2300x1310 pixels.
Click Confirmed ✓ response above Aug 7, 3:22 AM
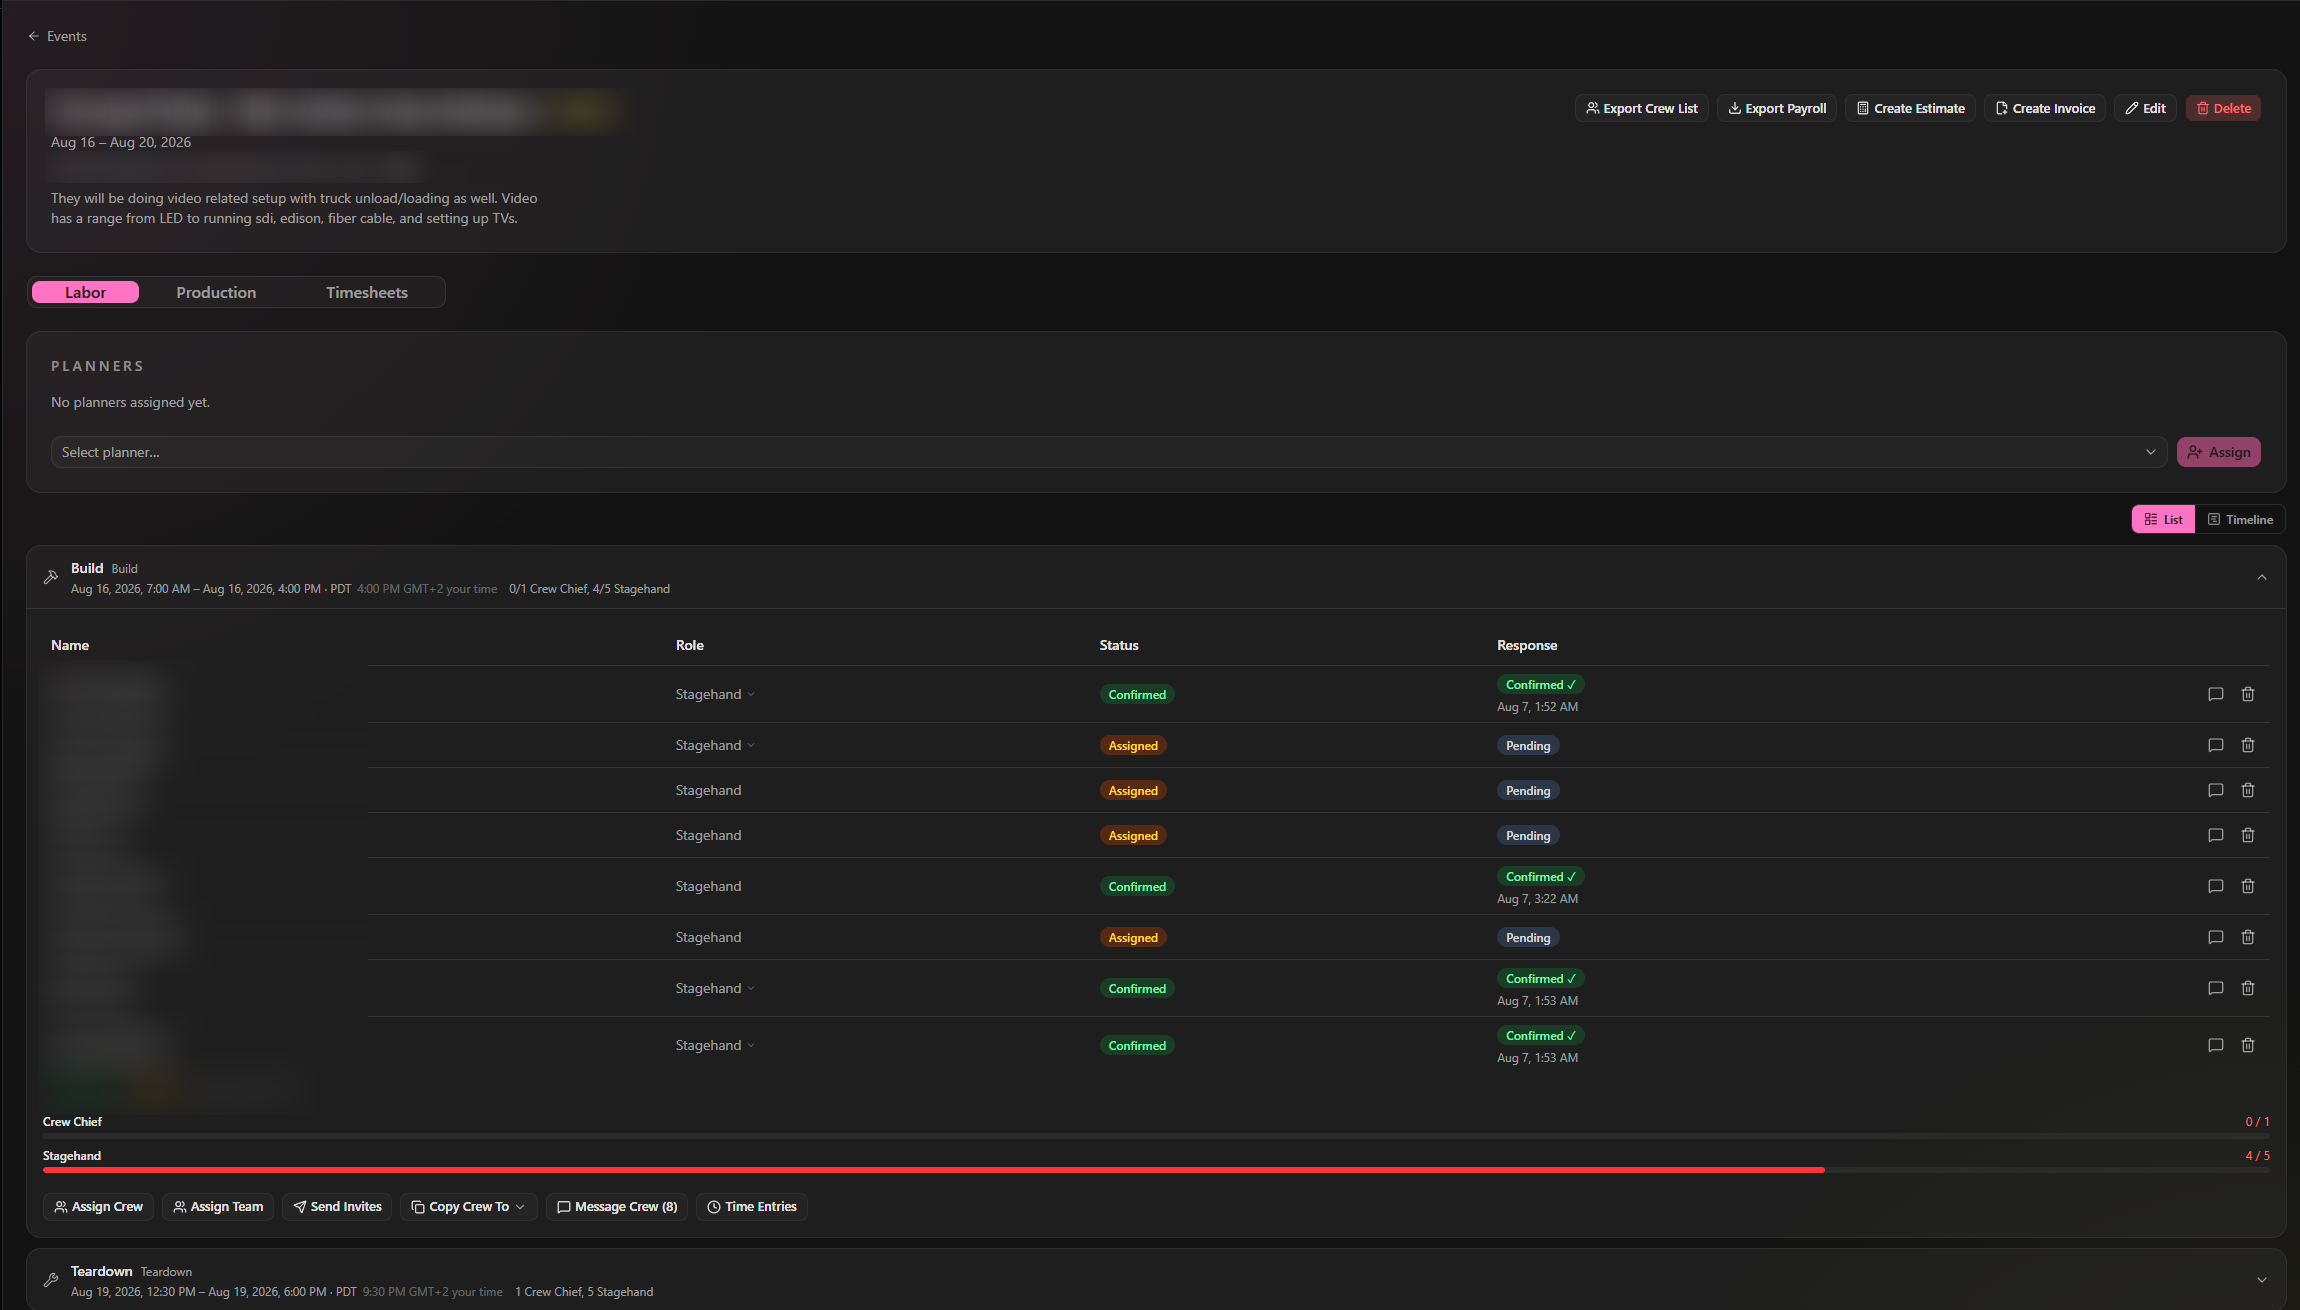point(1540,876)
